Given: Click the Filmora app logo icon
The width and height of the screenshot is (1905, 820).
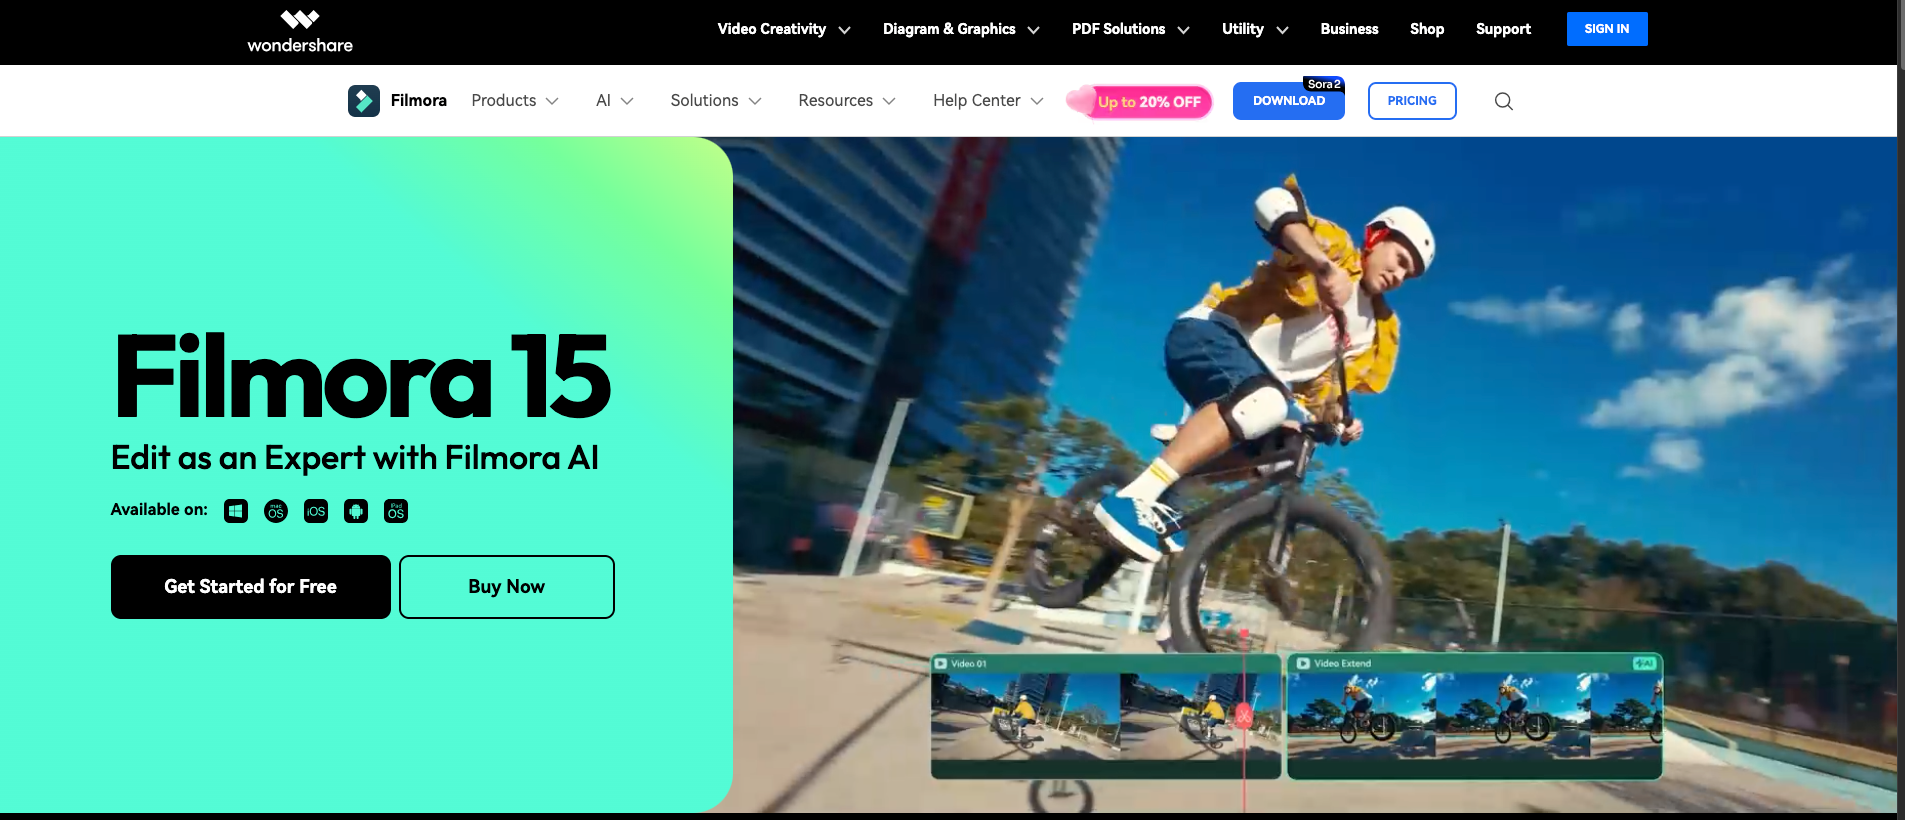Looking at the screenshot, I should click(x=363, y=101).
